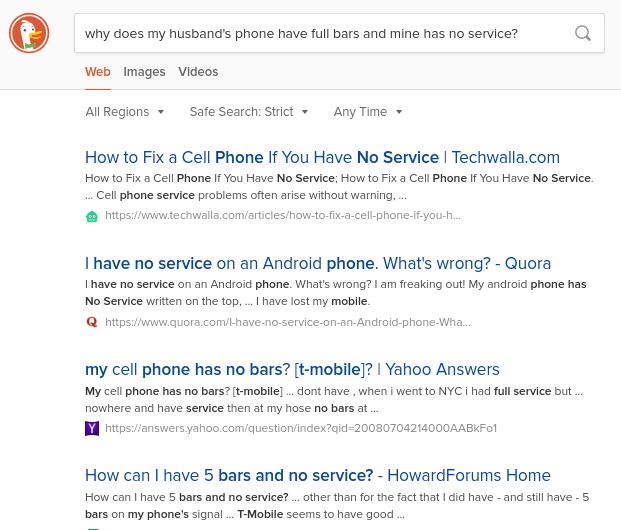Expand the Safe Search: Strict dropdown
The image size is (621, 530).
248,112
